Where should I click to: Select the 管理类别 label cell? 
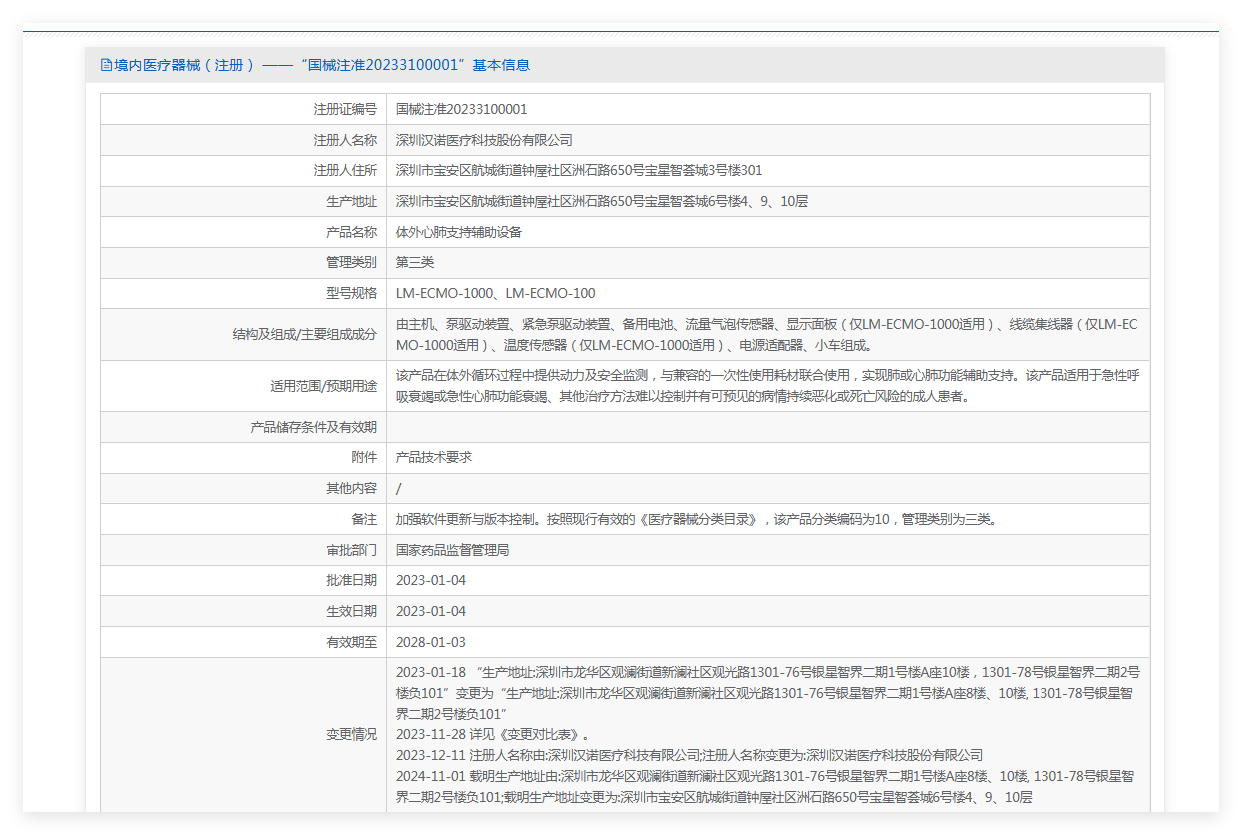[243, 263]
